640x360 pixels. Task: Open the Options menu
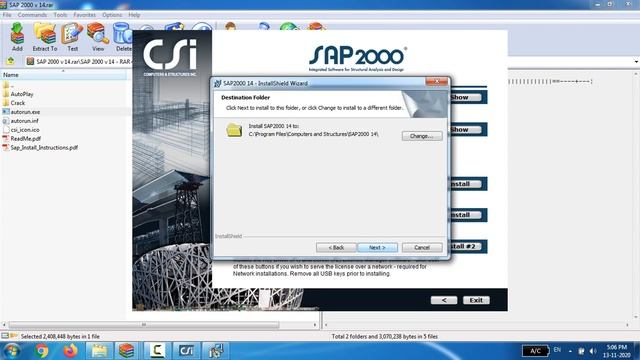[x=112, y=15]
